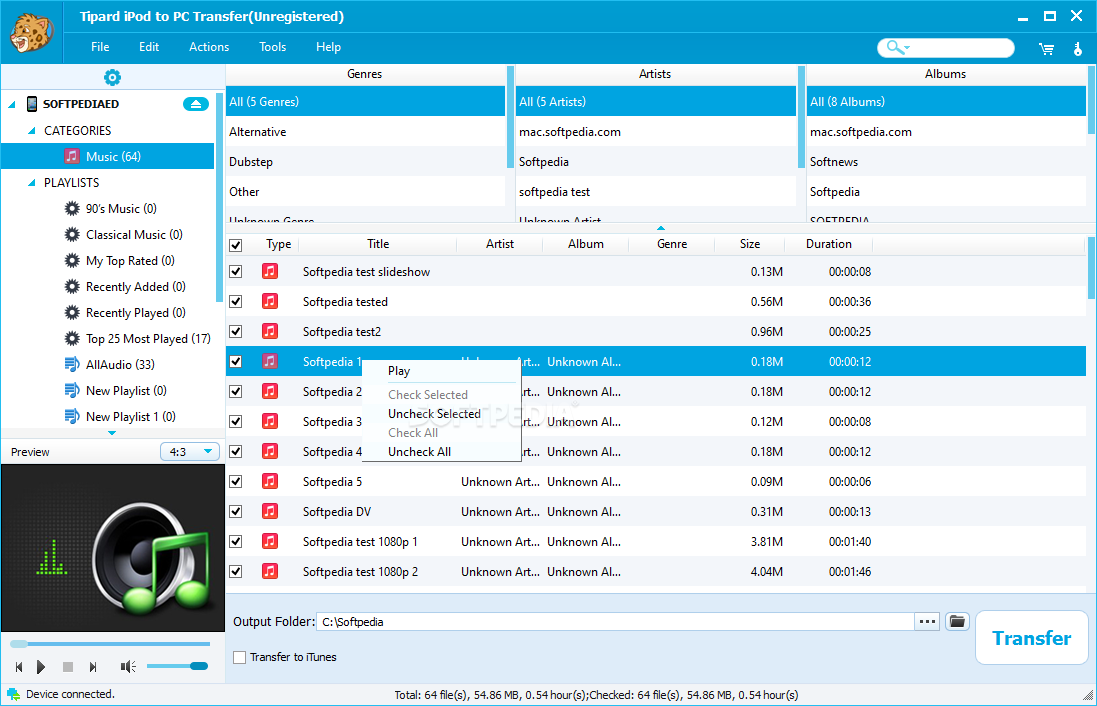
Task: Click the settings gear icon above device tree
Action: [x=112, y=77]
